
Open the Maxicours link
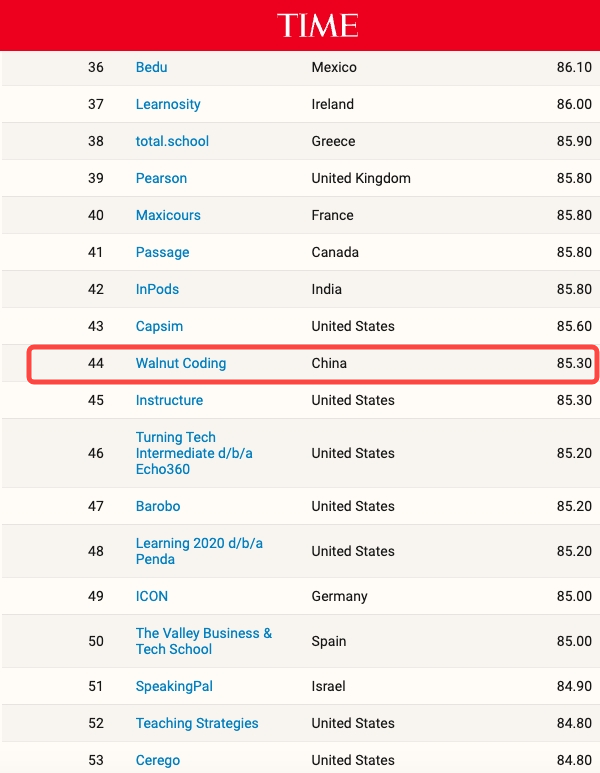(x=168, y=215)
